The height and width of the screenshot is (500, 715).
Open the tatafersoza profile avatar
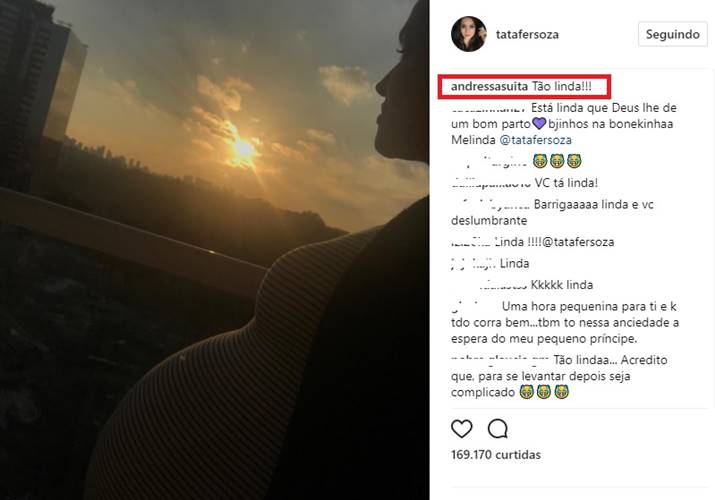tap(468, 34)
